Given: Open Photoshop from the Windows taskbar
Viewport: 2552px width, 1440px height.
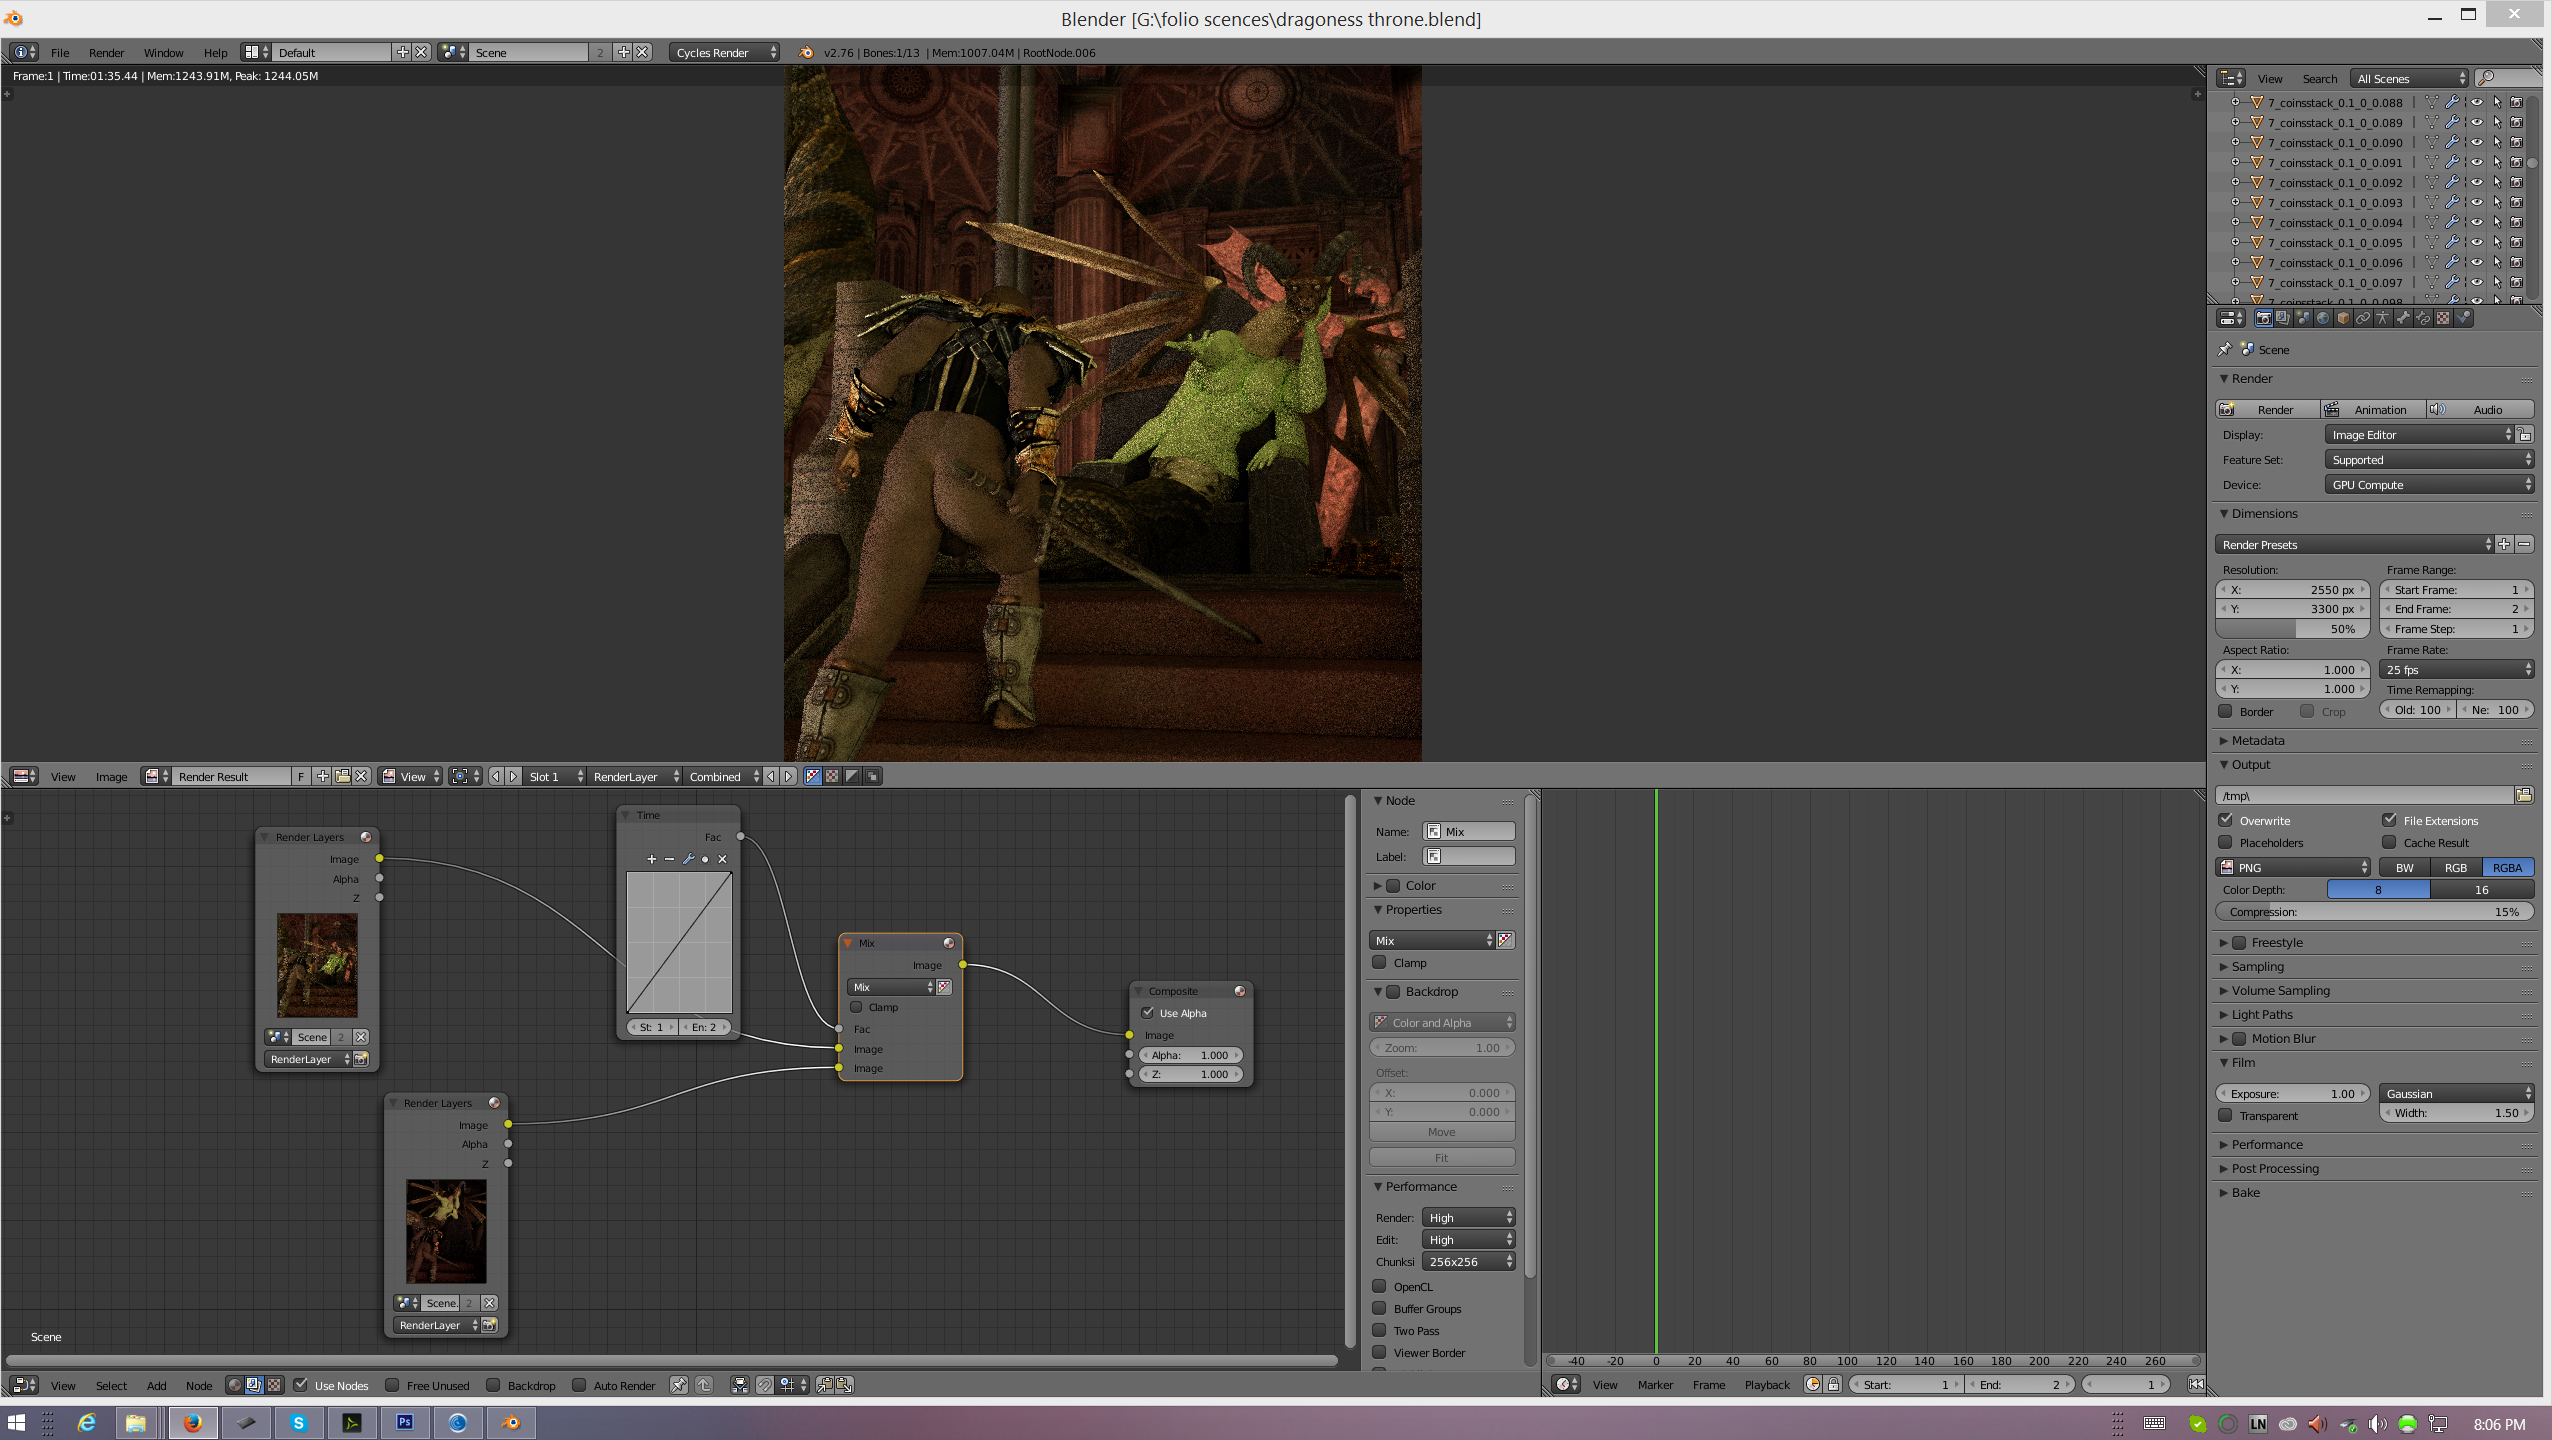Looking at the screenshot, I should tap(405, 1422).
